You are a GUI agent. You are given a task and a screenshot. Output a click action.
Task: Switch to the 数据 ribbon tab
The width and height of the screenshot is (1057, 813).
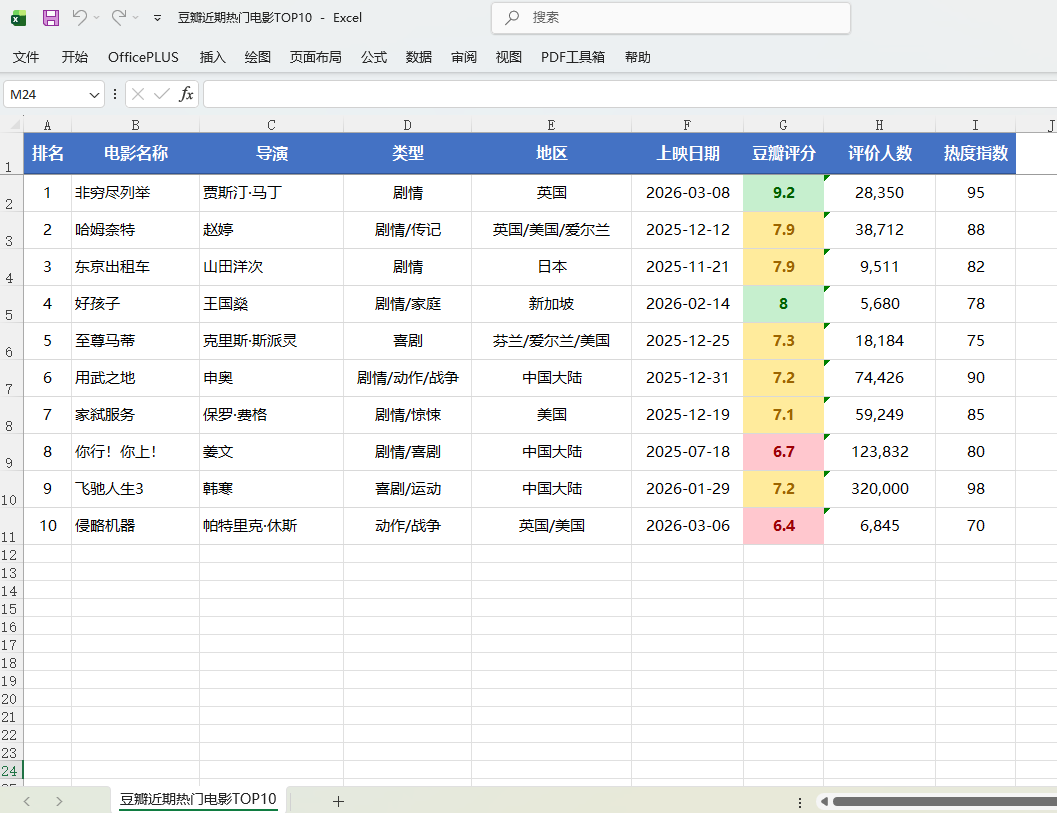[x=419, y=57]
